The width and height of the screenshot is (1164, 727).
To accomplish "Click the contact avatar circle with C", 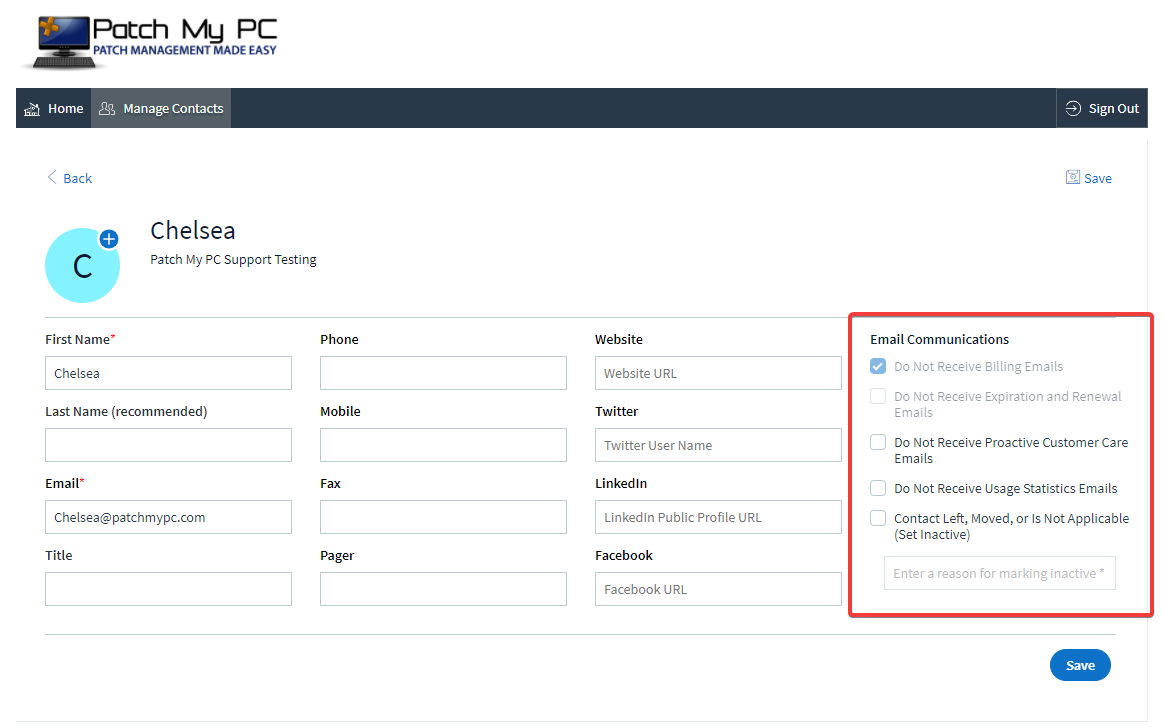I will click(x=82, y=265).
